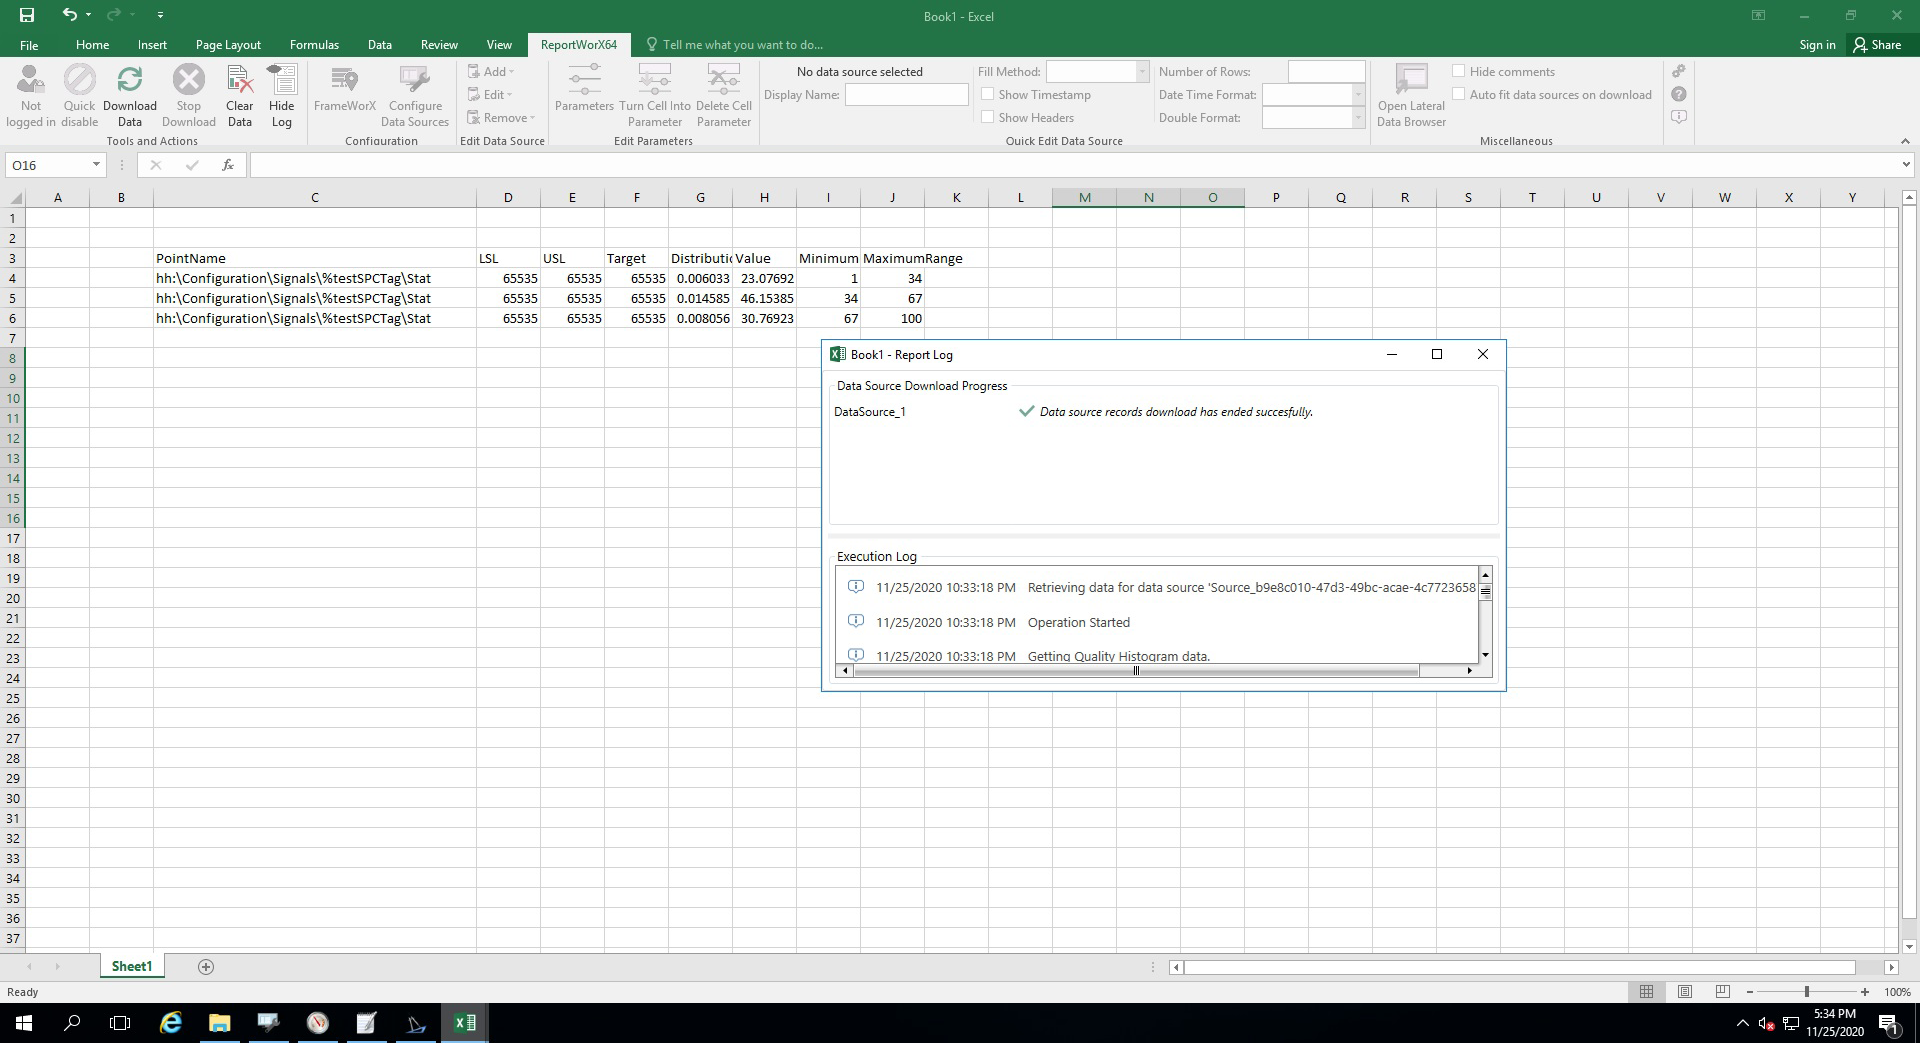Check Auto fit data sources on download
1920x1043 pixels.
pos(1459,94)
